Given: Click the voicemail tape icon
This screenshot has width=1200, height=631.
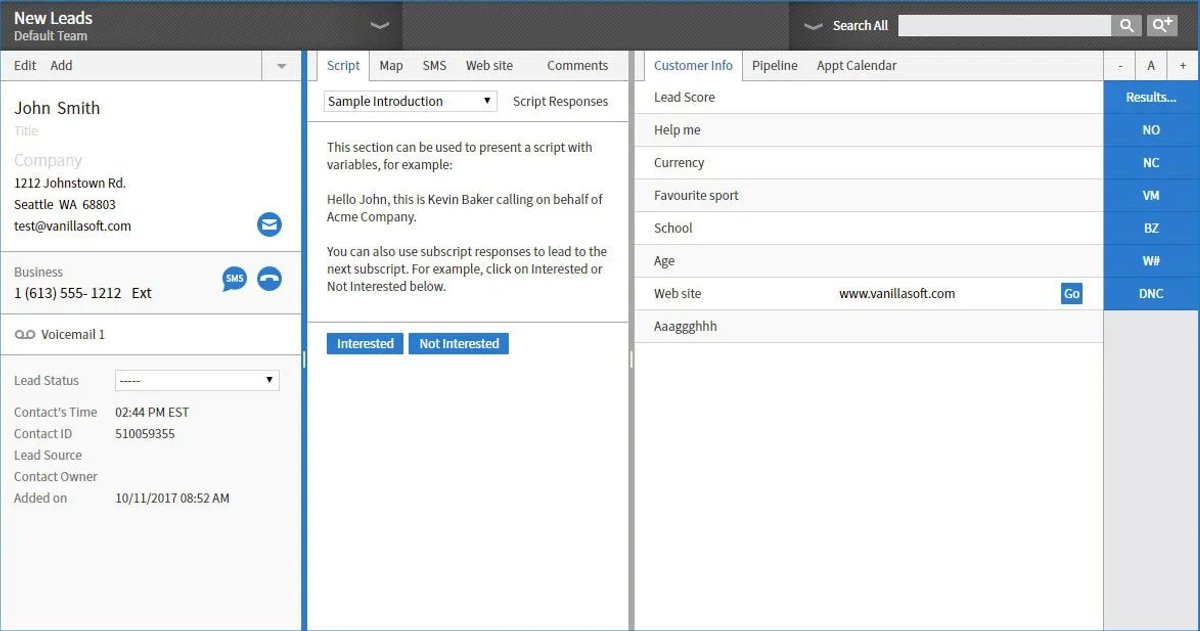Looking at the screenshot, I should point(25,335).
